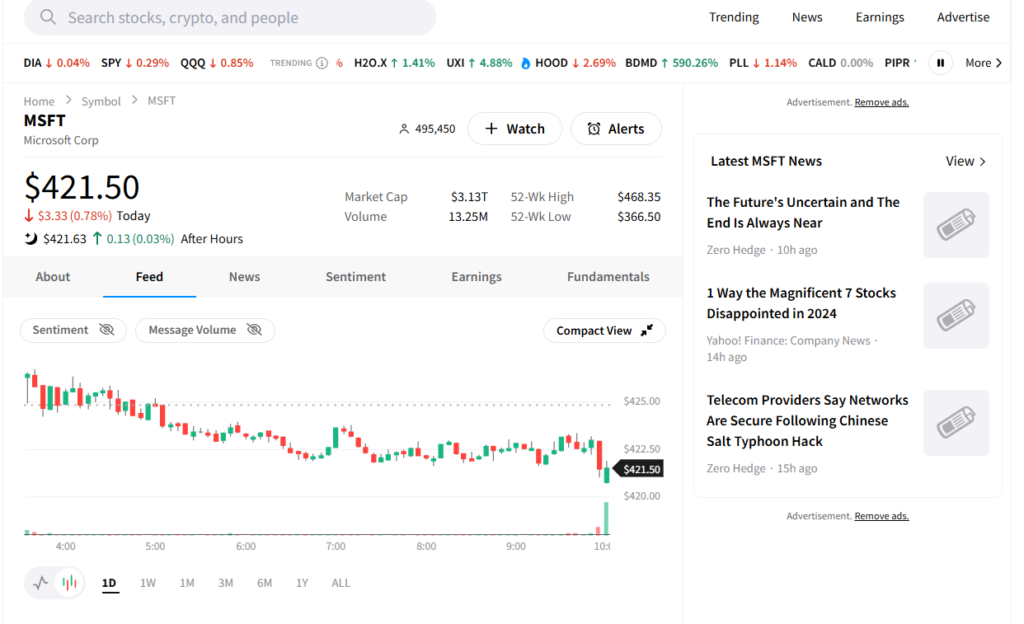This screenshot has width=1024, height=624.
Task: View all Latest MSFT News
Action: [x=965, y=161]
